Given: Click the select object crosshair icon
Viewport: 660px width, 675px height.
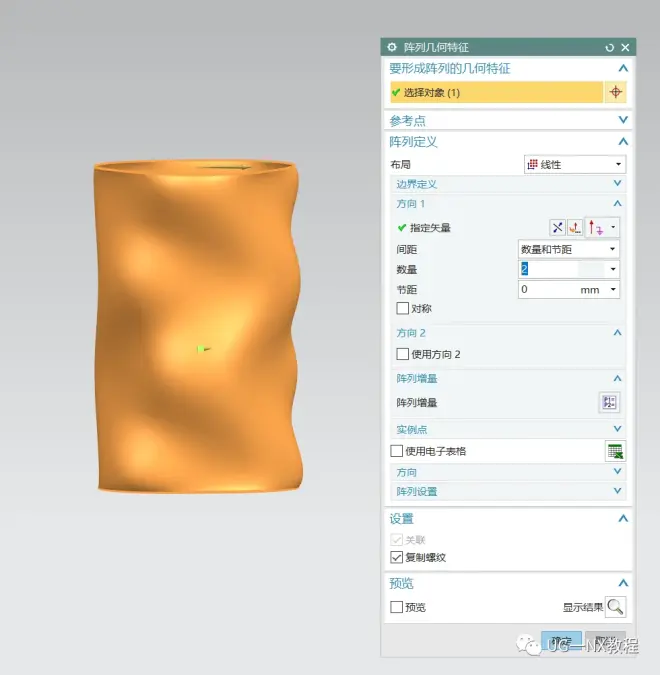Looking at the screenshot, I should click(616, 92).
